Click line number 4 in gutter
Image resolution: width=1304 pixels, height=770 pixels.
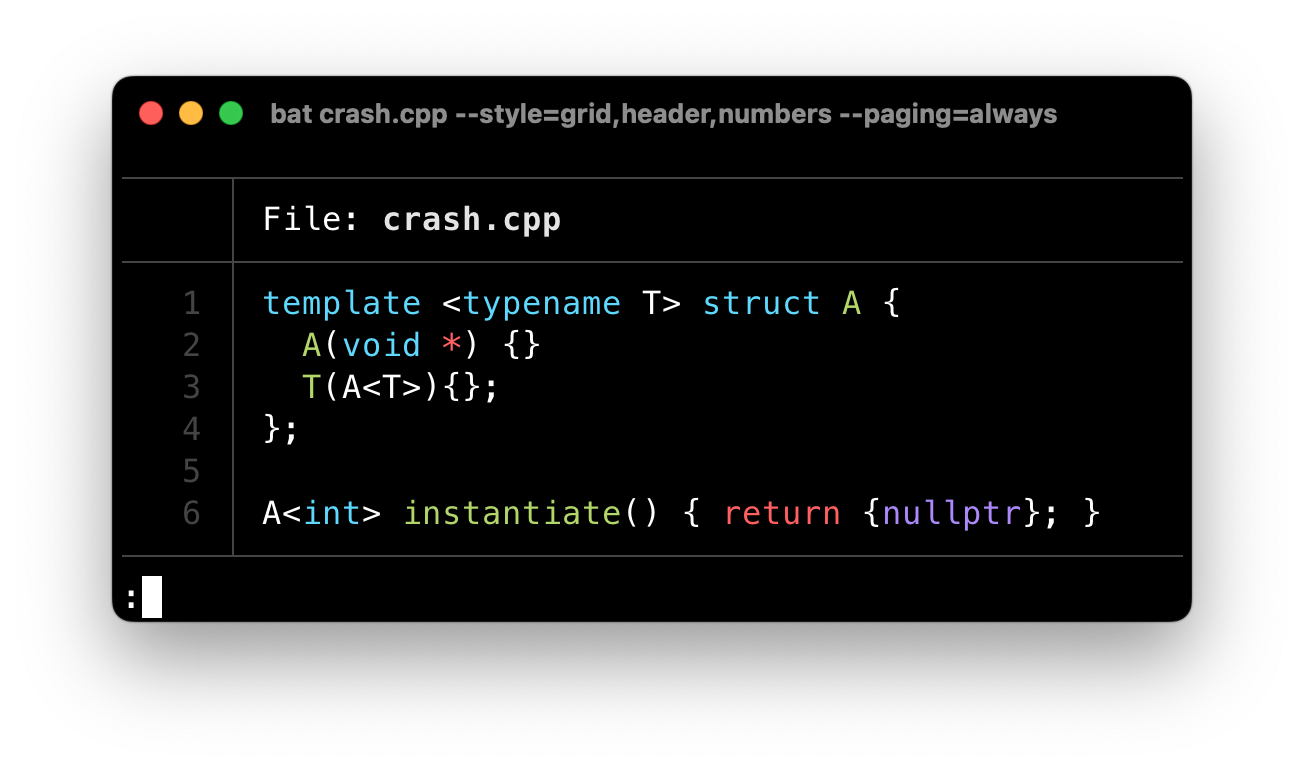tap(192, 429)
